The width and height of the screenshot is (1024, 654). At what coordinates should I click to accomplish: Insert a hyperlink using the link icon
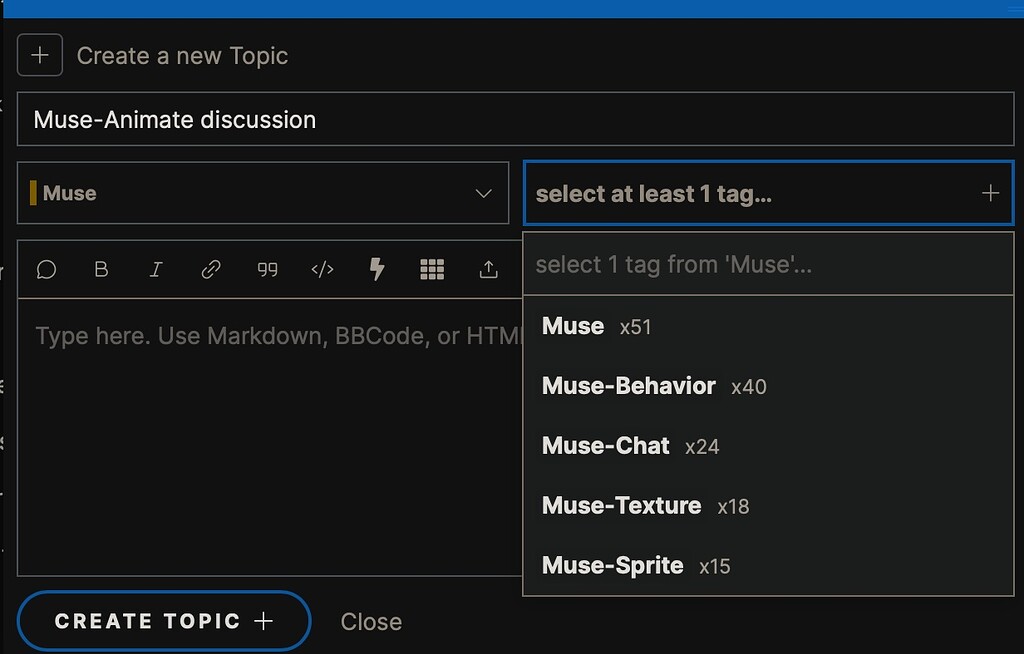tap(211, 269)
